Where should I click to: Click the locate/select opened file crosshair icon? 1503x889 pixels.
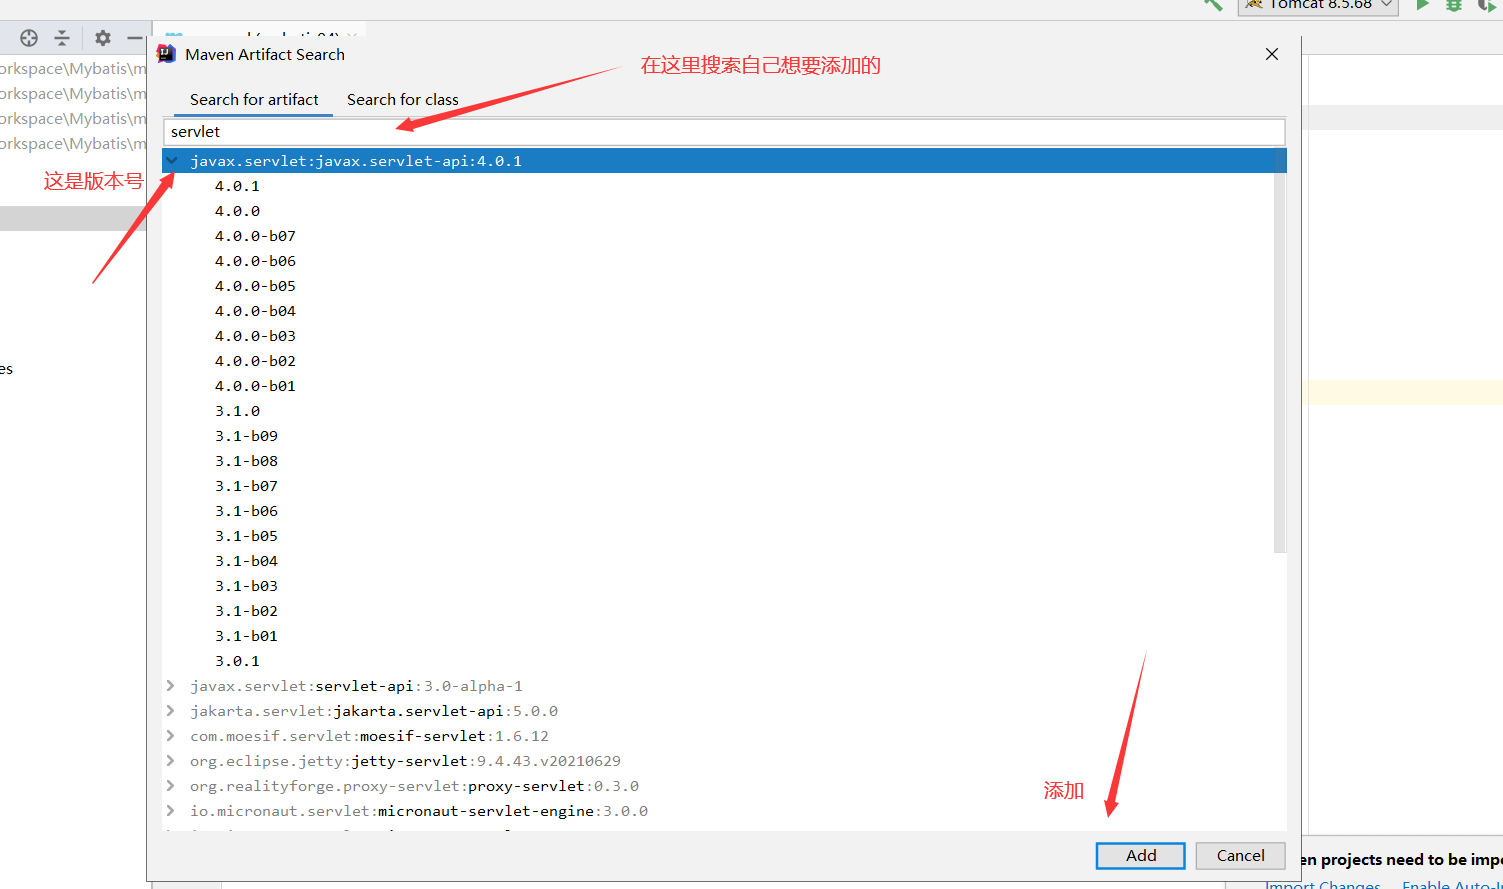click(x=29, y=38)
